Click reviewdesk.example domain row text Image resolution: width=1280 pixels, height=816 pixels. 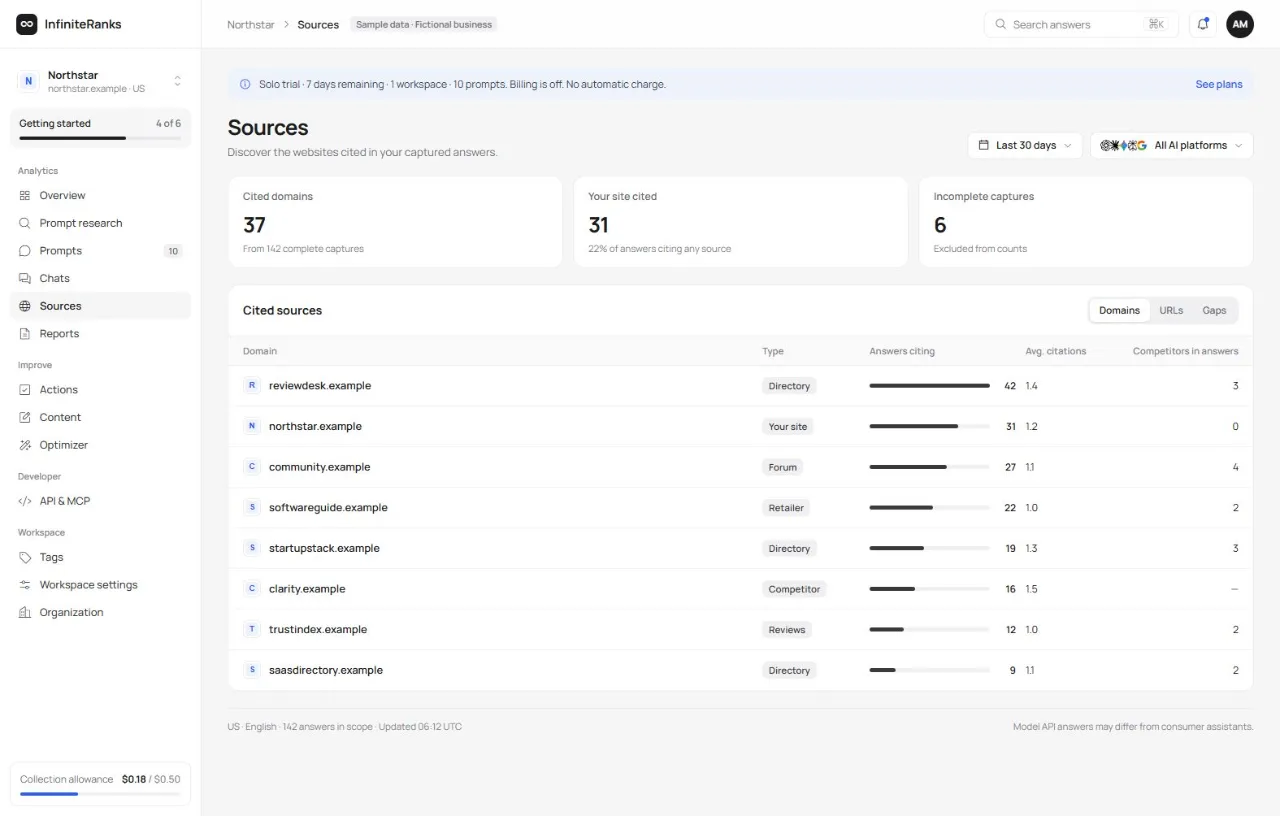tap(320, 386)
